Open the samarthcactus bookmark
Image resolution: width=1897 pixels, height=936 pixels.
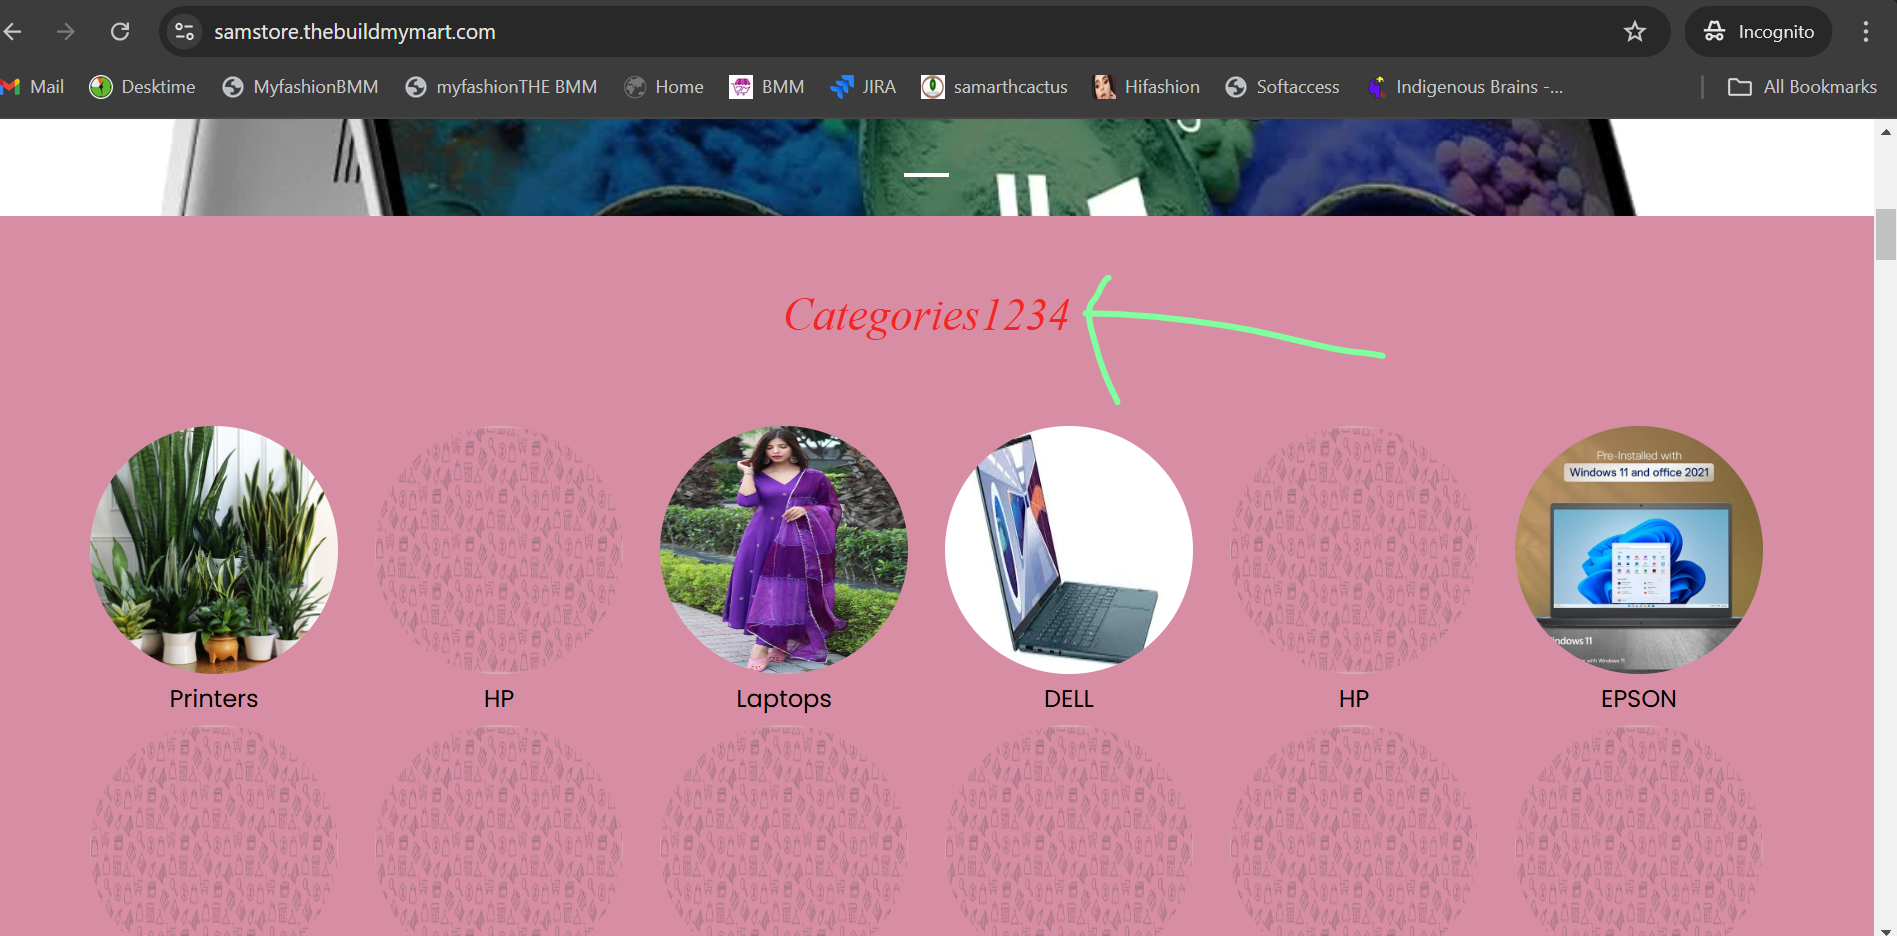(994, 87)
